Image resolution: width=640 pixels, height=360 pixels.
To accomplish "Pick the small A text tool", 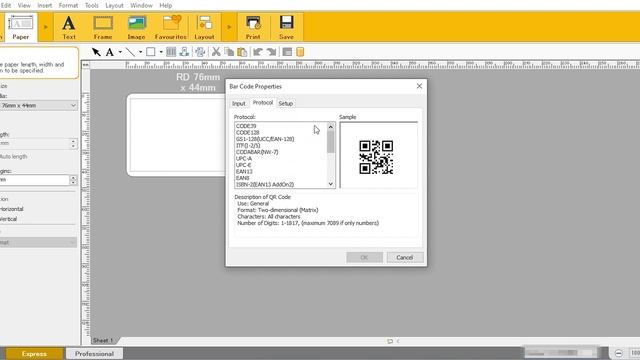I will click(x=109, y=52).
